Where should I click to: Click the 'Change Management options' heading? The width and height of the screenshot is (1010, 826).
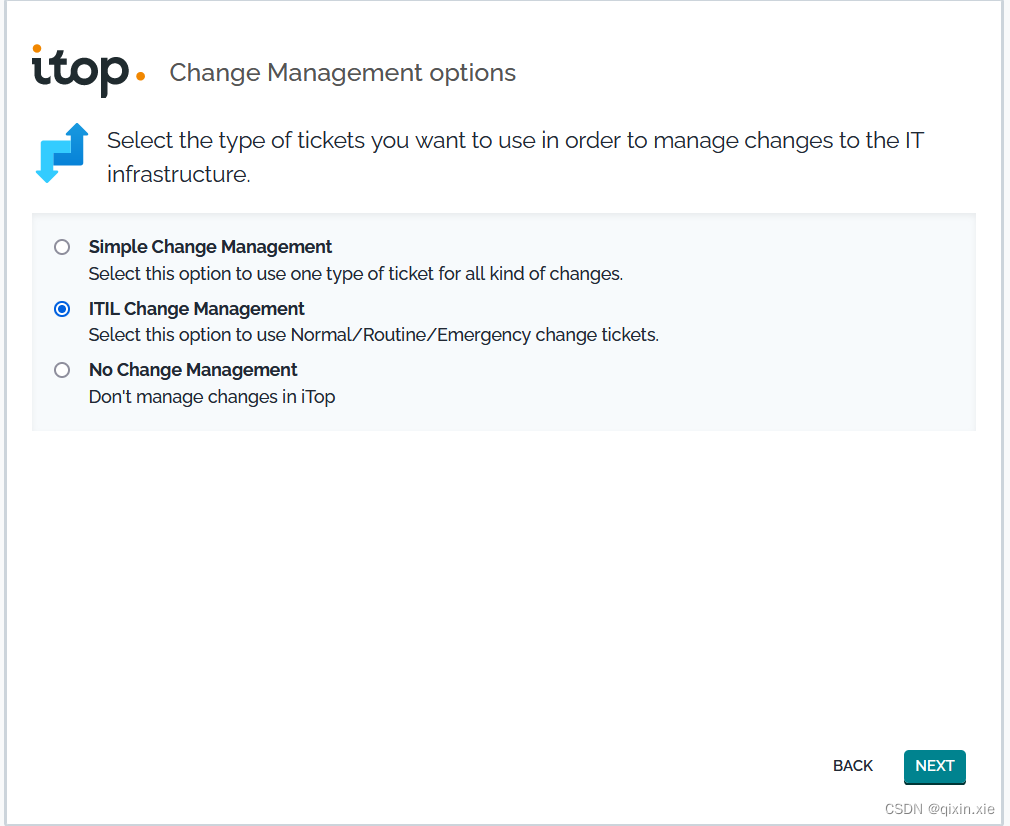tap(343, 73)
